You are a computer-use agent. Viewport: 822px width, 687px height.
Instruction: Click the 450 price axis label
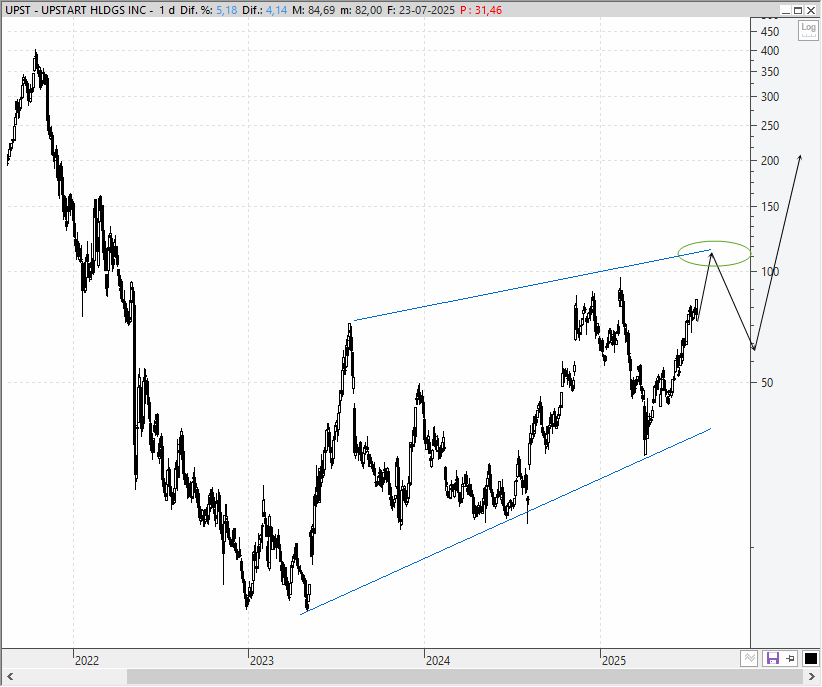coord(770,31)
